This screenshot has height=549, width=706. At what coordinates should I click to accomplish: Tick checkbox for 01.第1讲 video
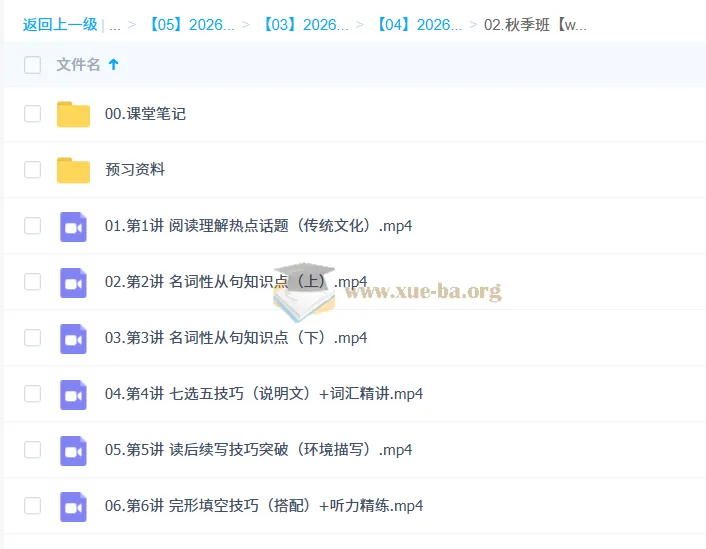tap(32, 226)
